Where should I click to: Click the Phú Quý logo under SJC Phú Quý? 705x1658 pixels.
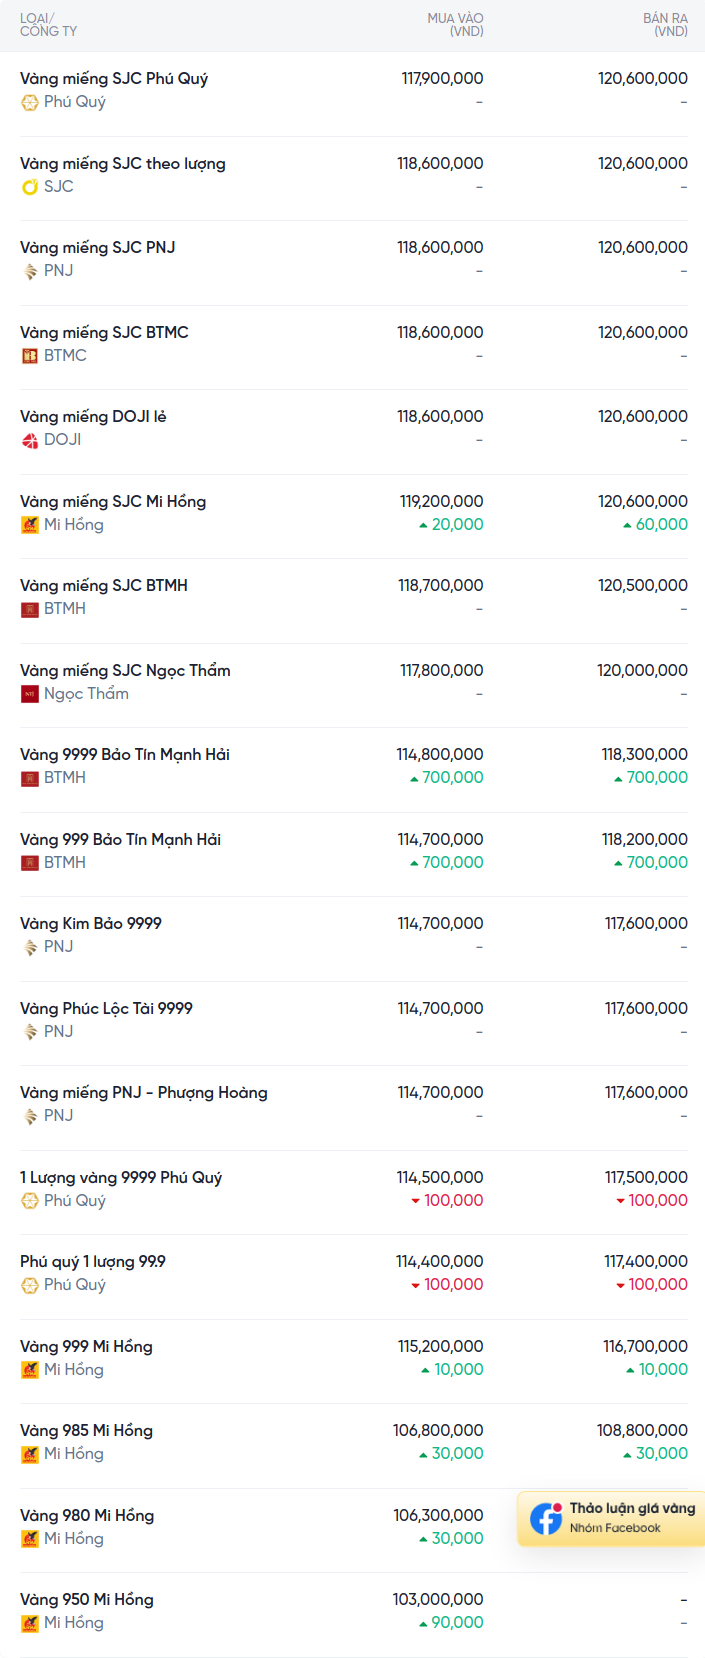tap(30, 102)
